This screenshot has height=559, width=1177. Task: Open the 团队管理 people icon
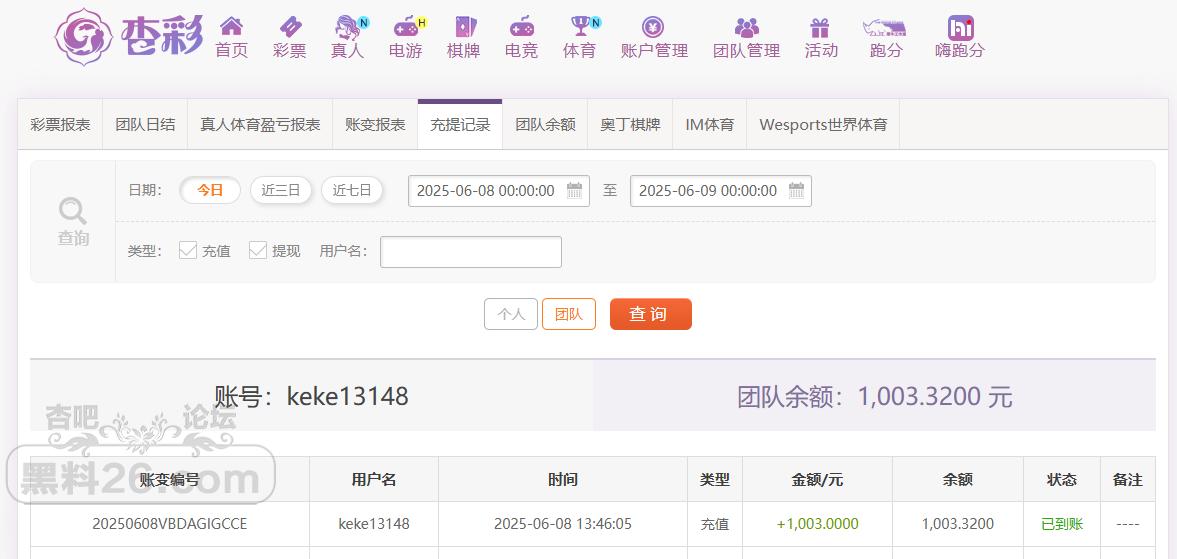click(746, 28)
